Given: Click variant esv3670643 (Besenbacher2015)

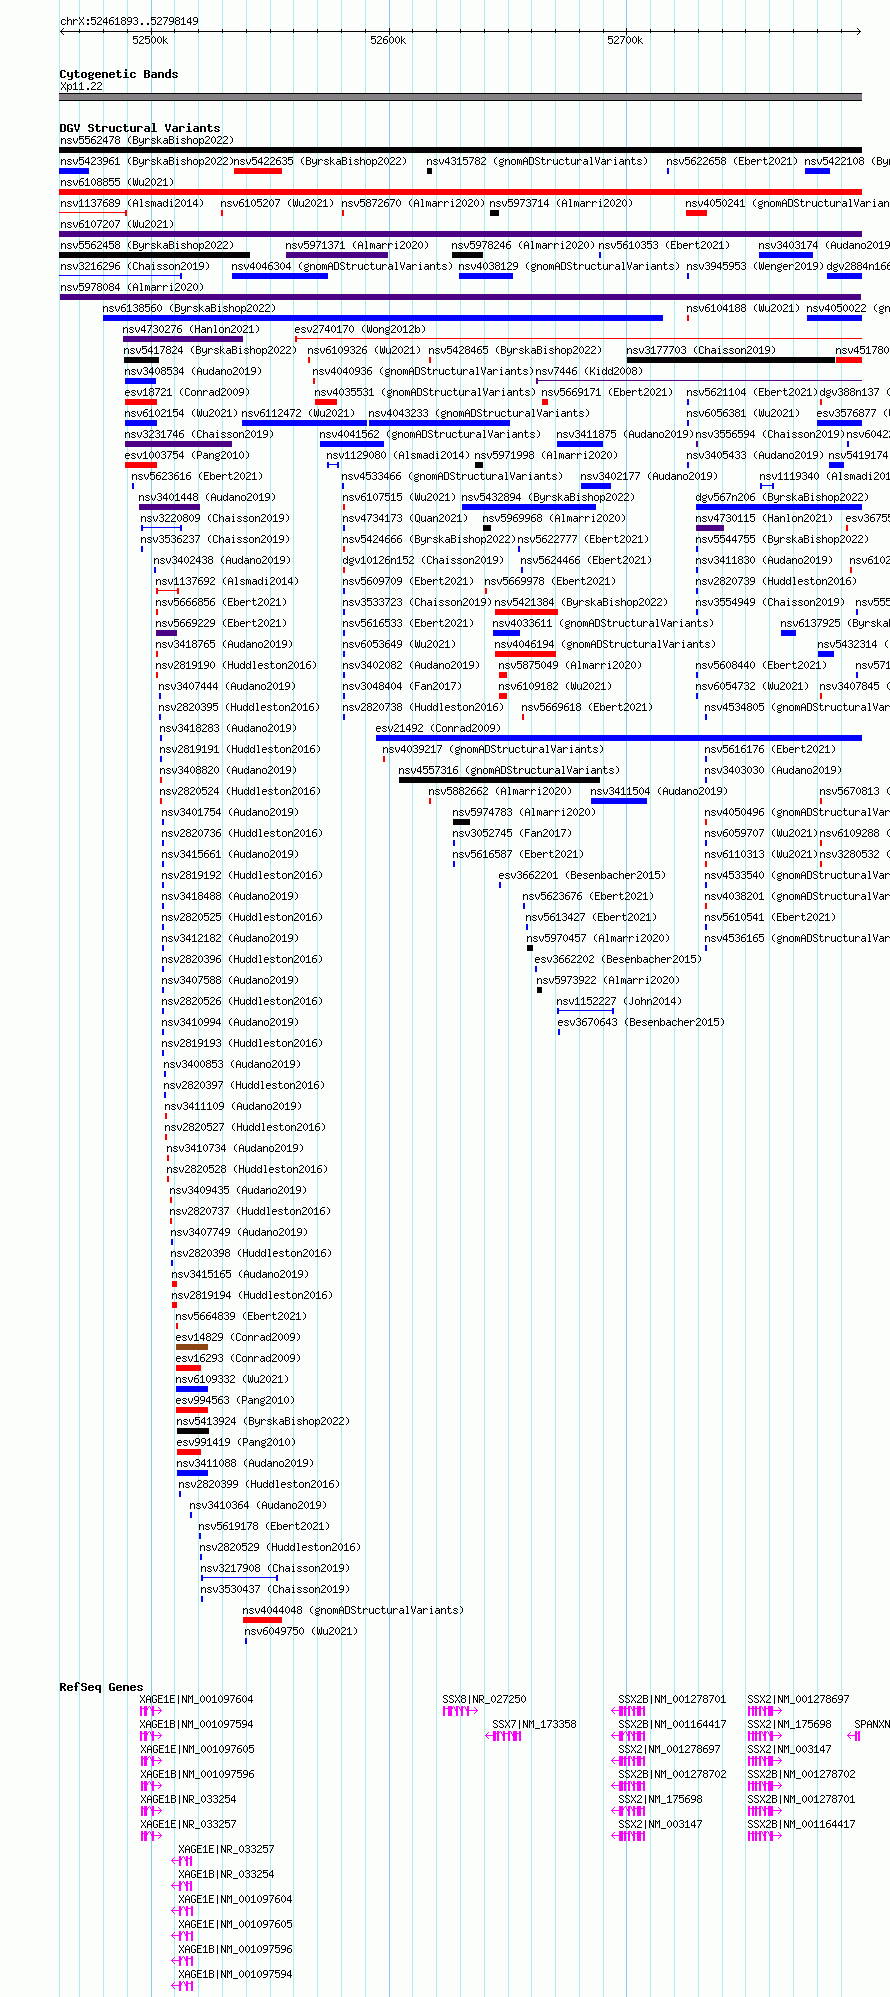Looking at the screenshot, I should pyautogui.click(x=641, y=1022).
